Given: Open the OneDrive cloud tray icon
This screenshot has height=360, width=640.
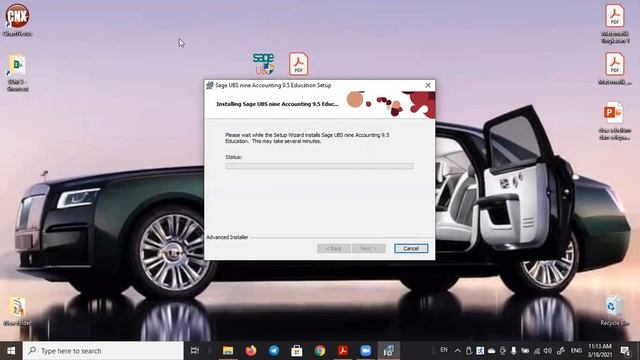Looking at the screenshot, I should [x=491, y=351].
